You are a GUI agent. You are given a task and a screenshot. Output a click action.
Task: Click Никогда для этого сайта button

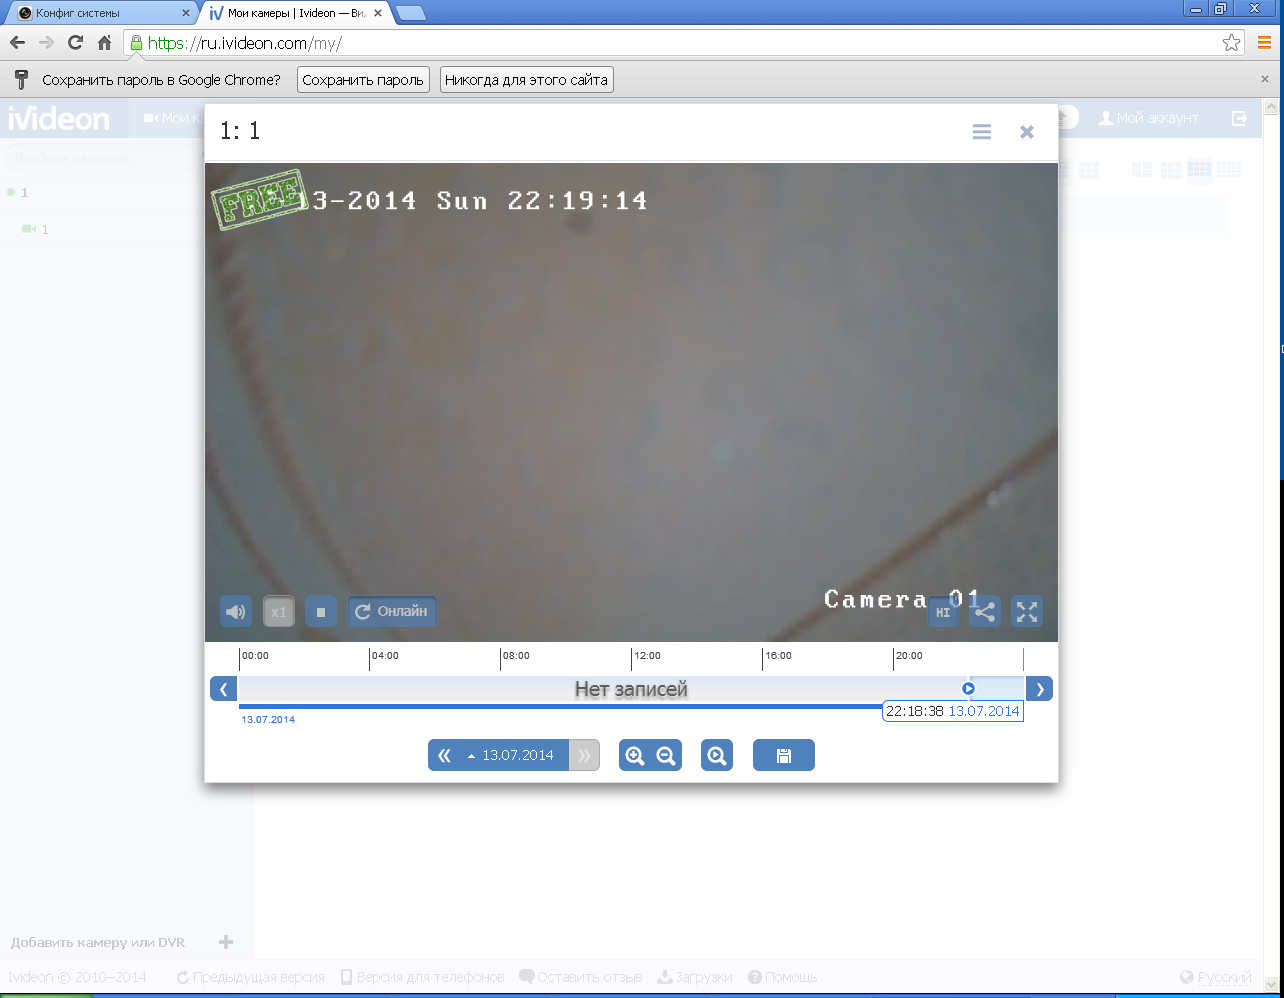(x=526, y=80)
